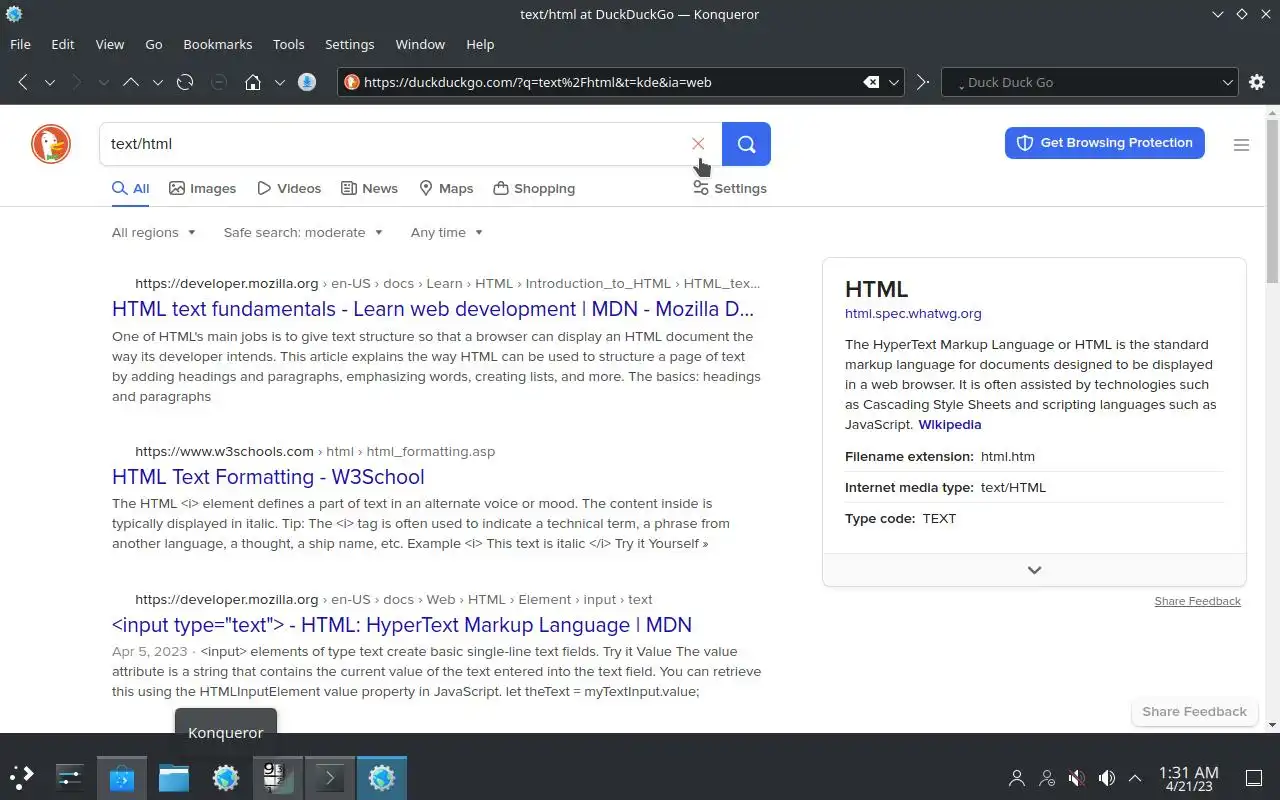Switch to the Videos search tab
This screenshot has height=800, width=1280.
coord(289,188)
